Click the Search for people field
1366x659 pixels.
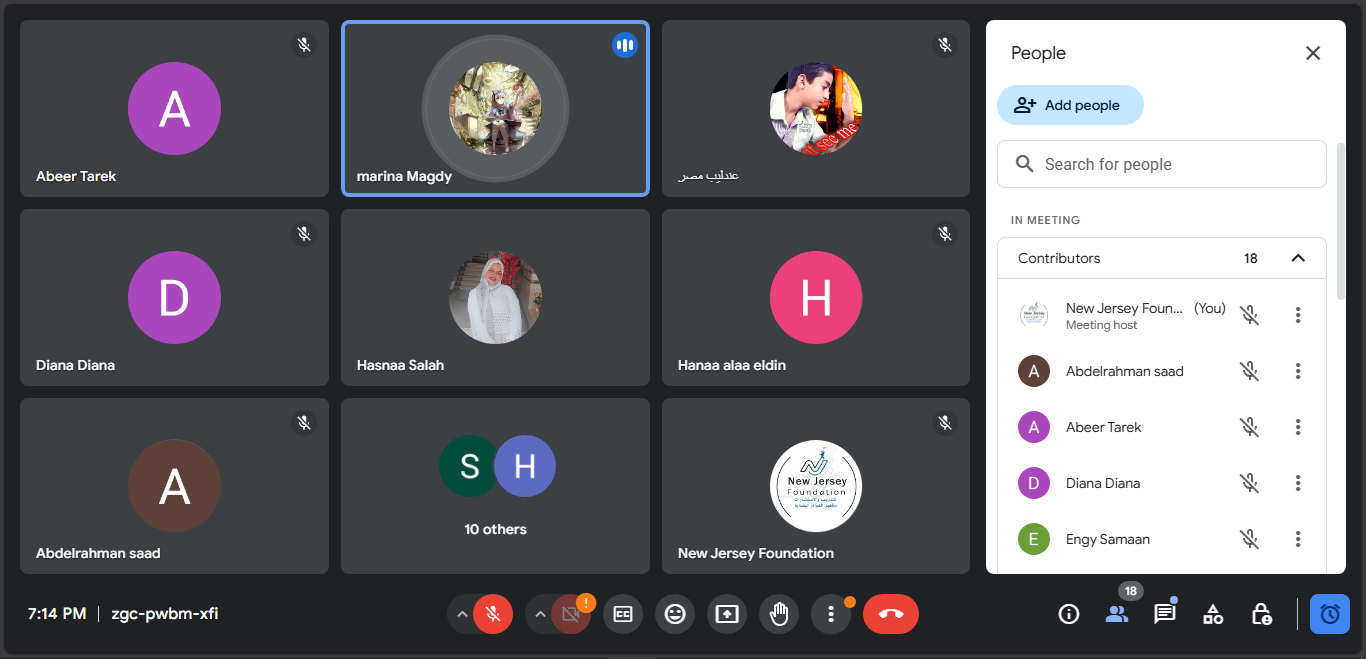(1162, 164)
